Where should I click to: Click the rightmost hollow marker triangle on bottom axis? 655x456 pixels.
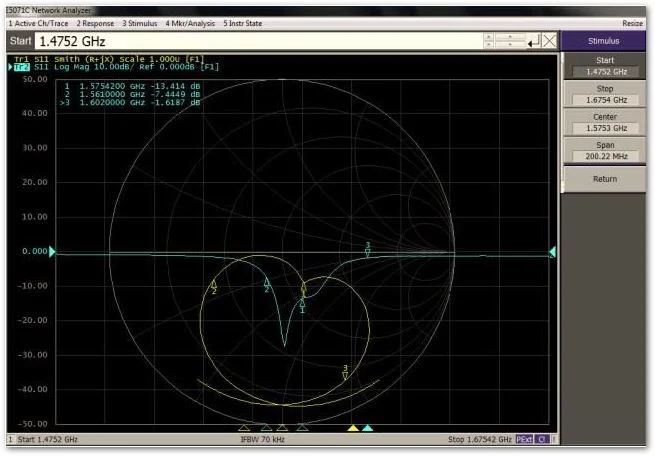click(x=302, y=428)
